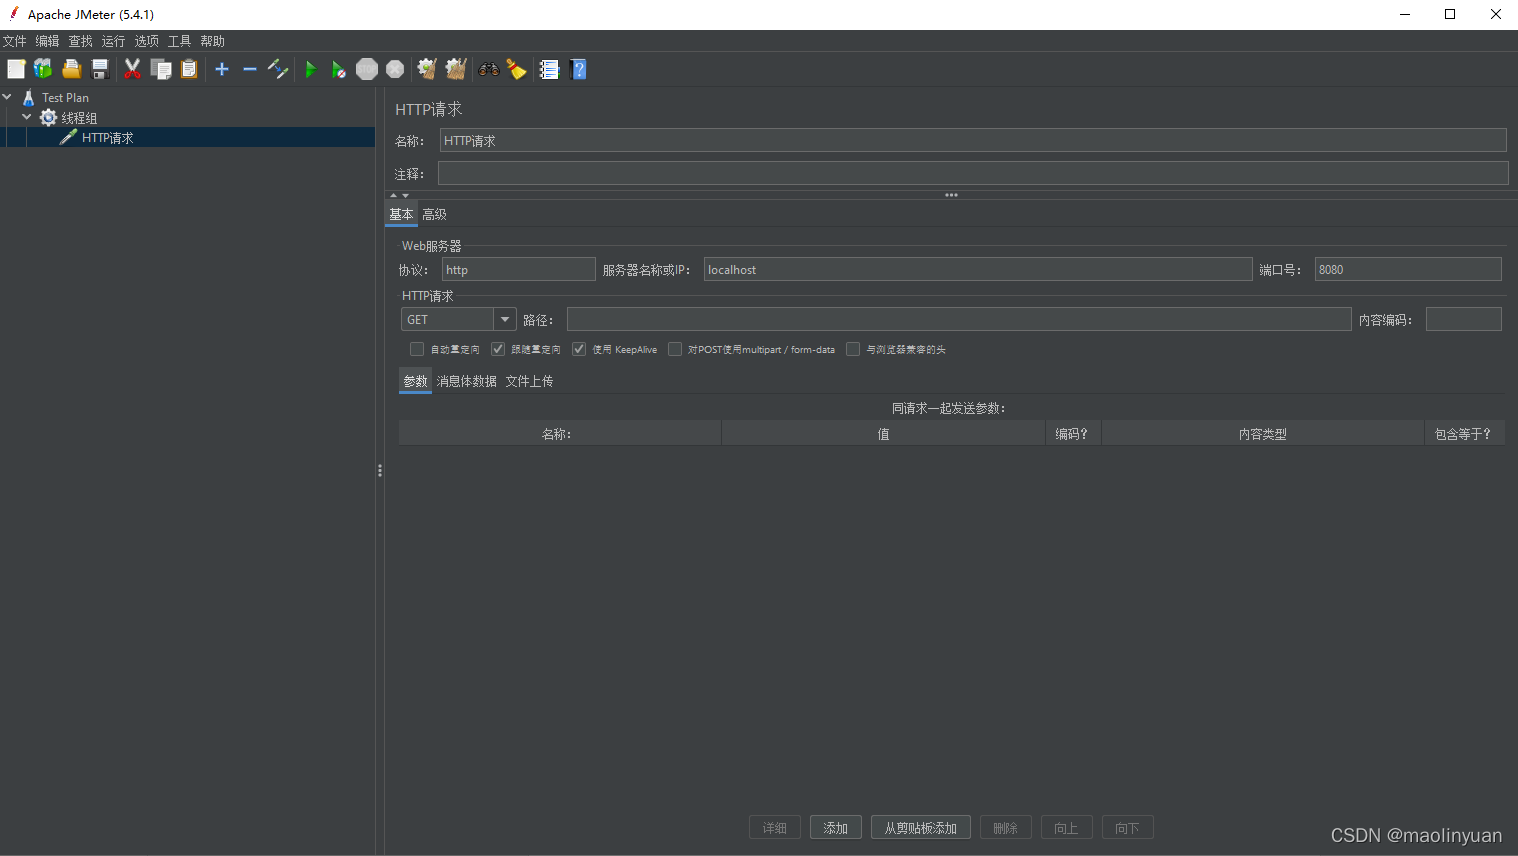The width and height of the screenshot is (1518, 856).
Task: Enable the 自动重定向 checkbox
Action: (417, 349)
